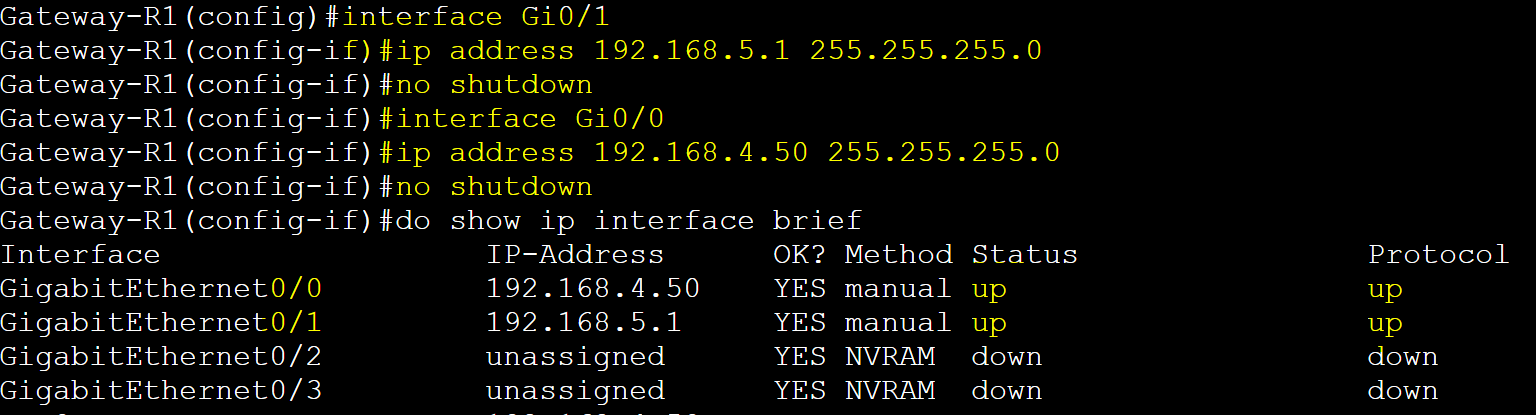Click the Interface column header
Screen dimensions: 1536x415
pyautogui.click(x=80, y=255)
